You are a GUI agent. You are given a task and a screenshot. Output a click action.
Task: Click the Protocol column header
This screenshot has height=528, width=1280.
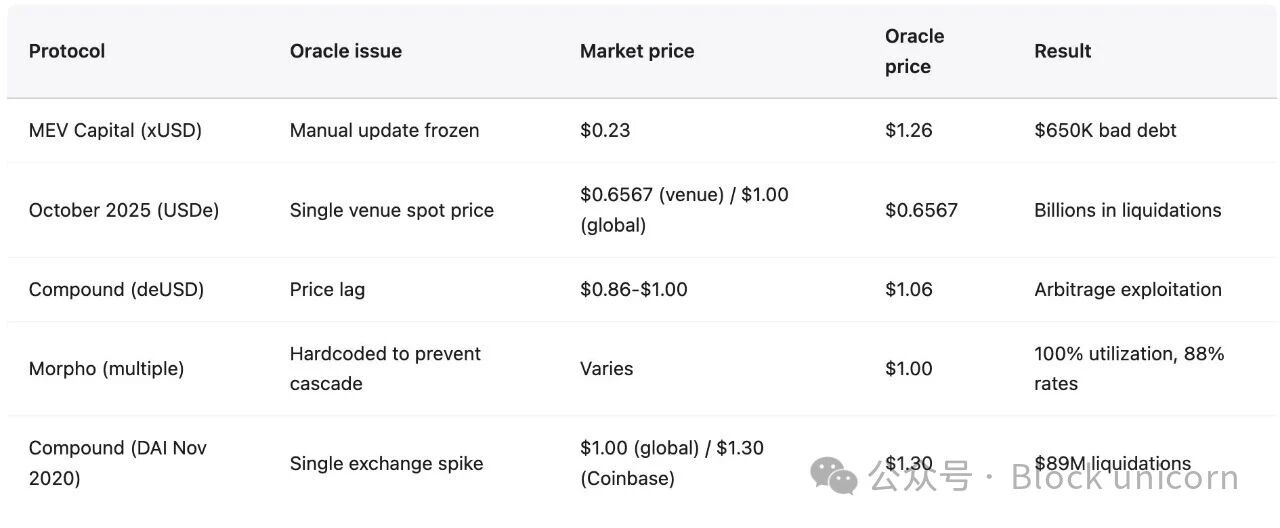coord(67,51)
